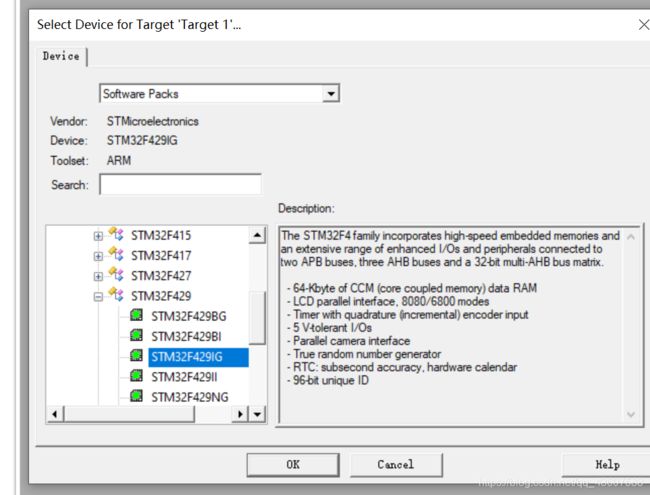Collapse the STM32F429 tree node
The height and width of the screenshot is (495, 650).
click(98, 297)
